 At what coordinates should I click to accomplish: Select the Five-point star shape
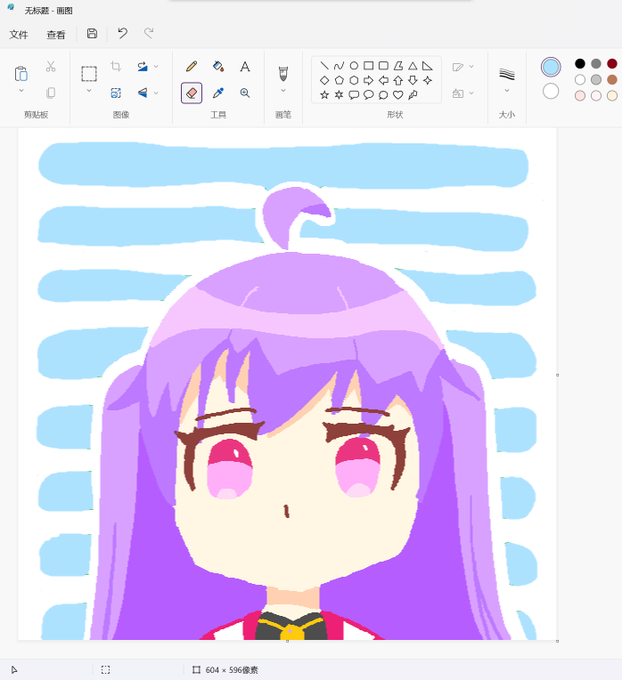(324, 95)
